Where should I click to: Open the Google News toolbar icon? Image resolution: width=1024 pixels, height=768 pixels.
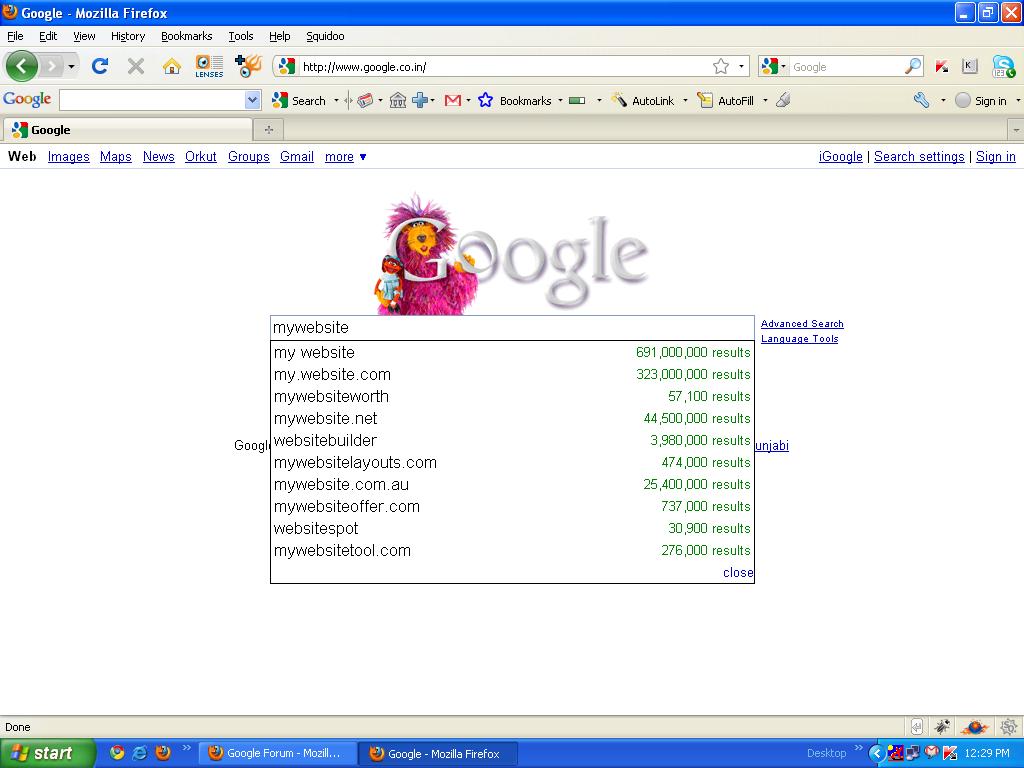[x=366, y=101]
